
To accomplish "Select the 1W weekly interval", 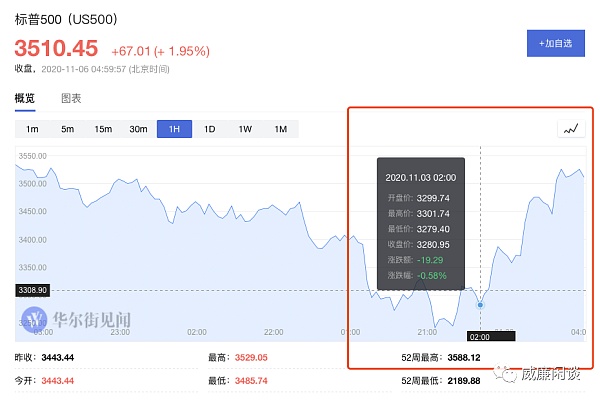I will click(245, 129).
